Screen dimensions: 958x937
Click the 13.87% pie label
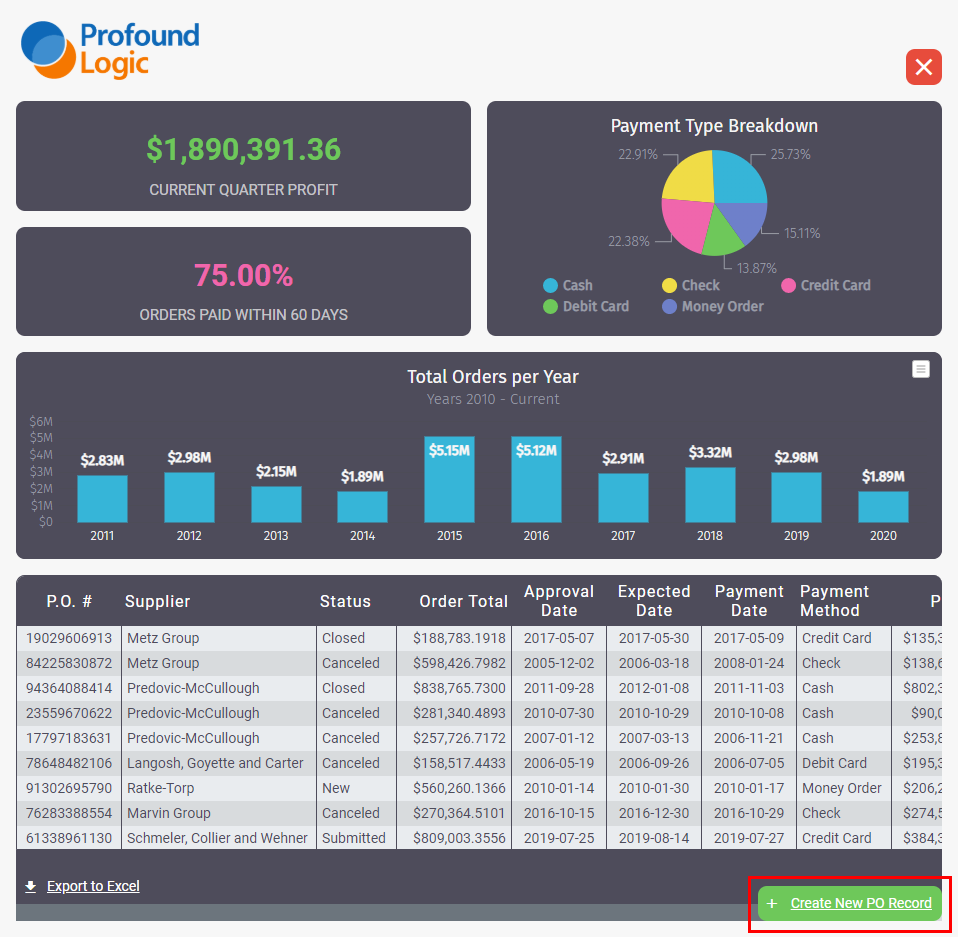[x=756, y=268]
